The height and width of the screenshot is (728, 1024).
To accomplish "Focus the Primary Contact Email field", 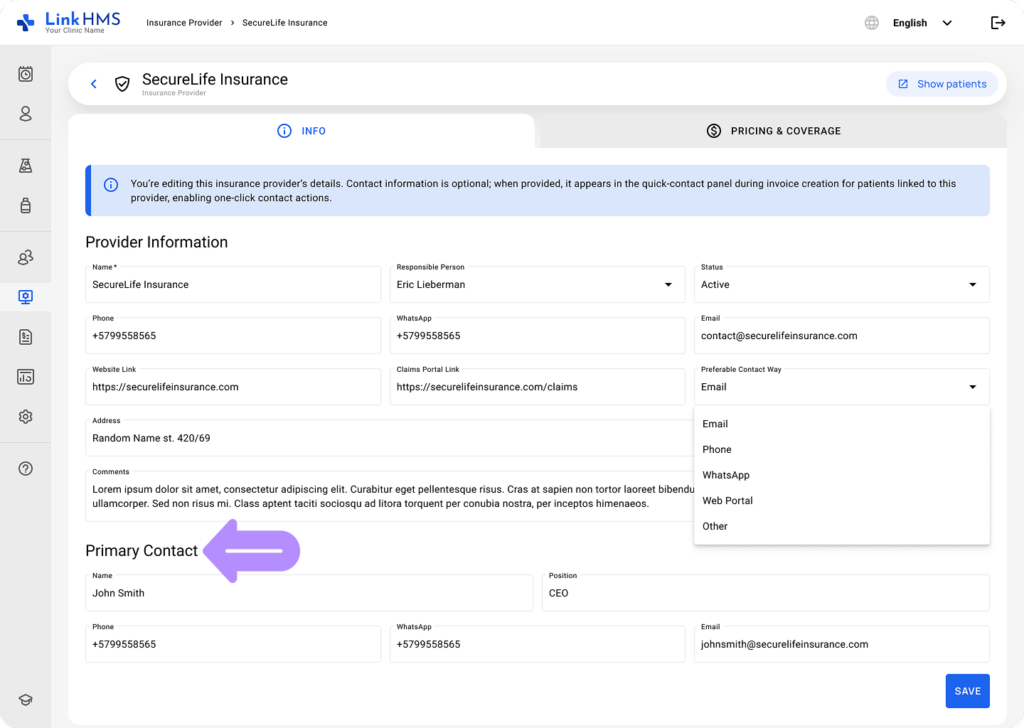I will click(841, 644).
